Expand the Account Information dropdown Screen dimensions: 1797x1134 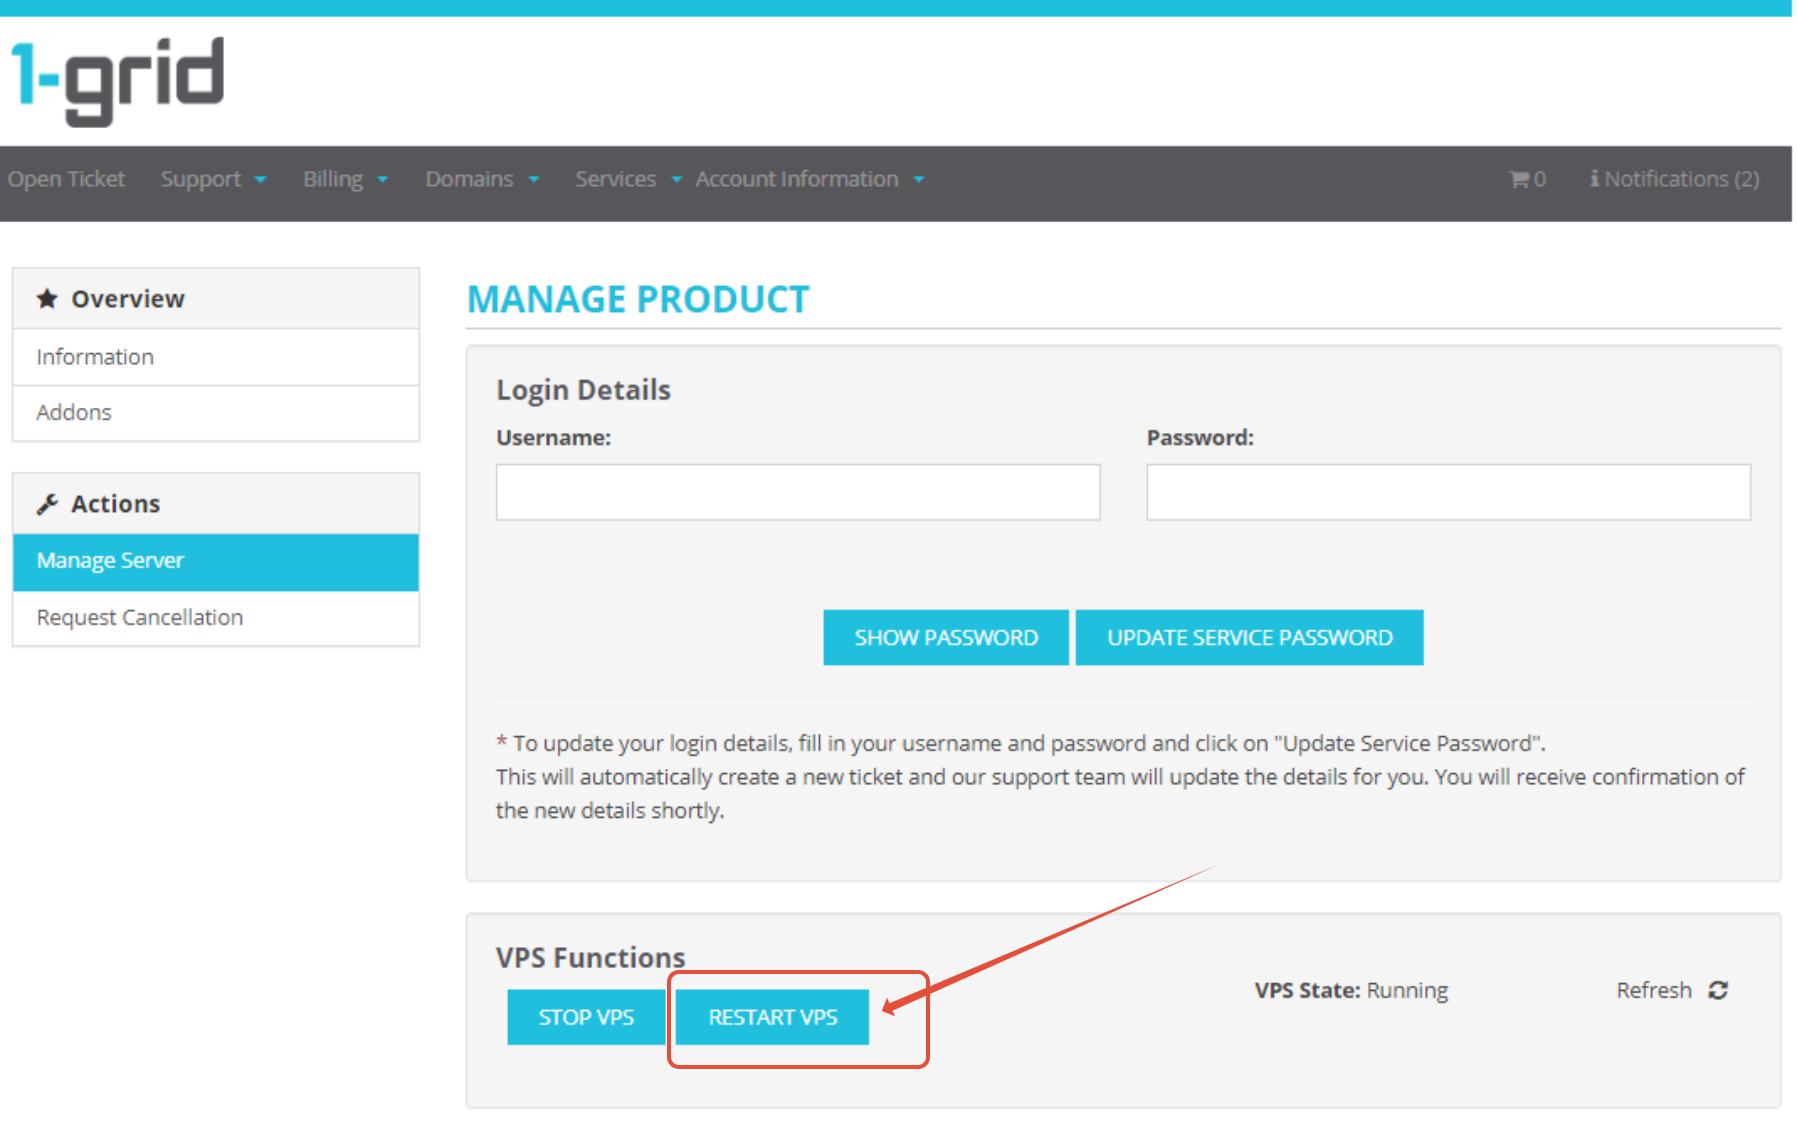(810, 179)
